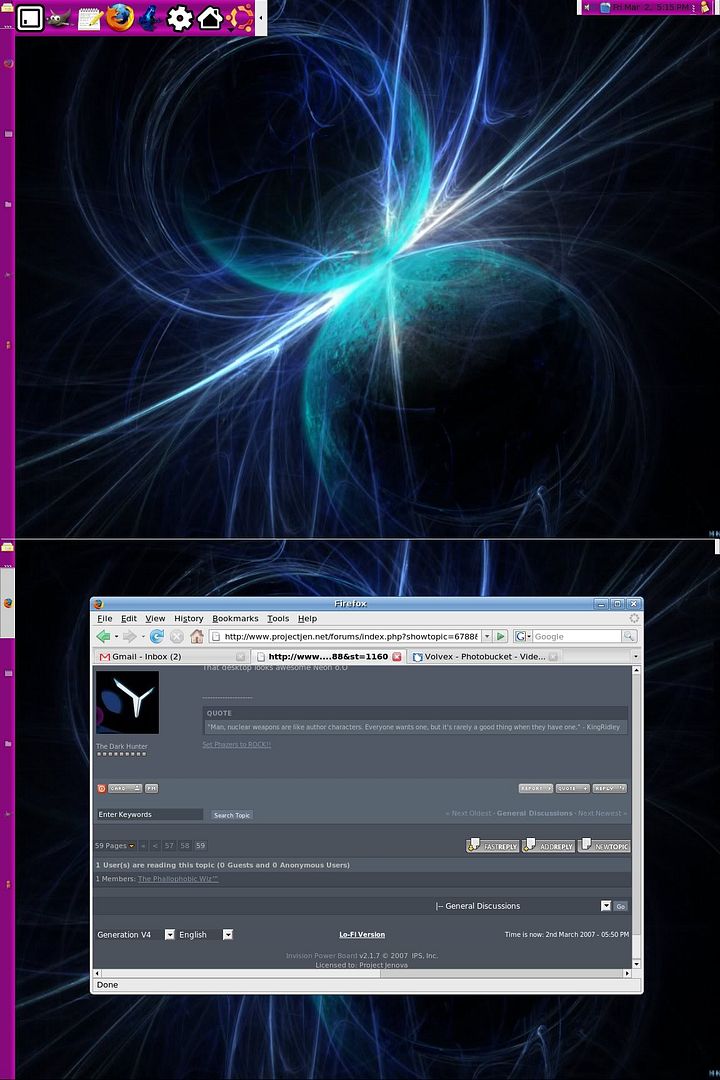Open the View menu in Firefox
The image size is (720, 1080).
(155, 619)
